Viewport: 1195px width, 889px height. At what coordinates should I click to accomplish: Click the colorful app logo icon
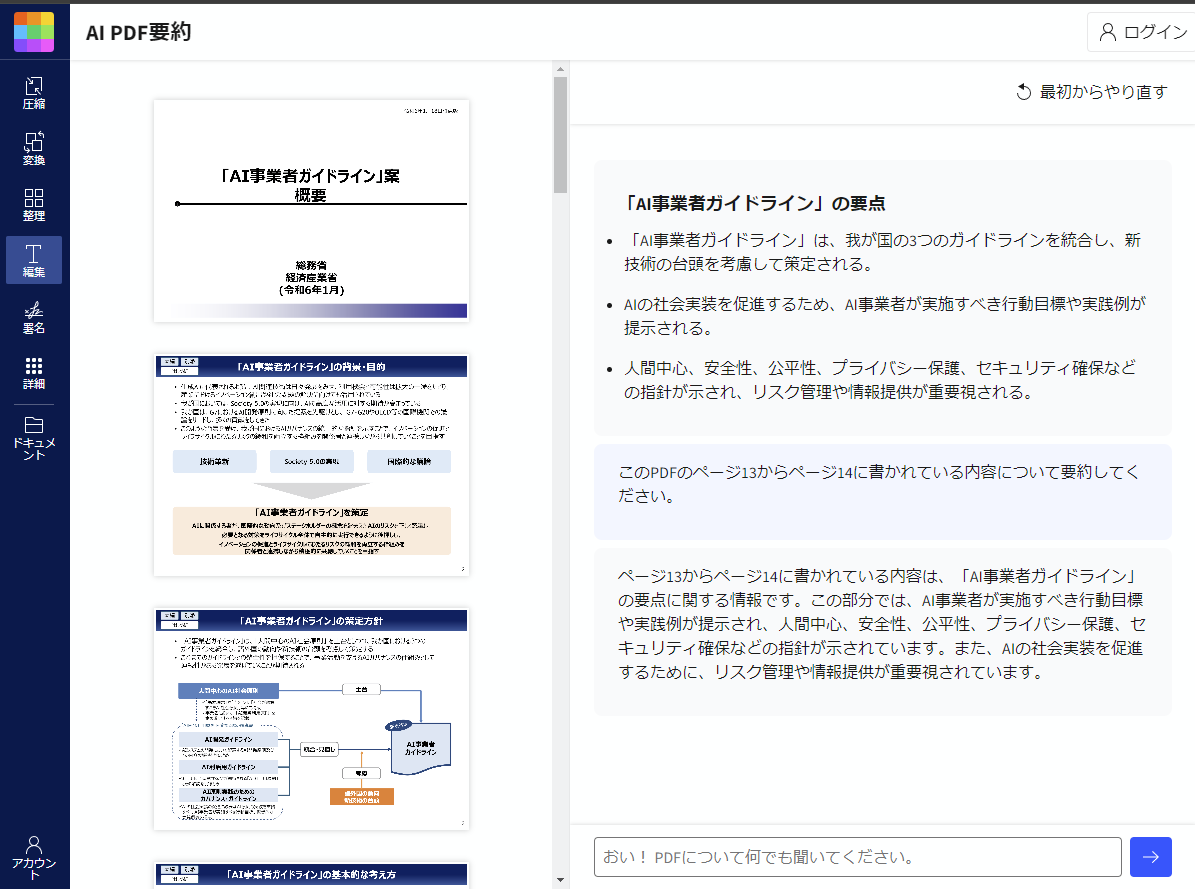34,32
